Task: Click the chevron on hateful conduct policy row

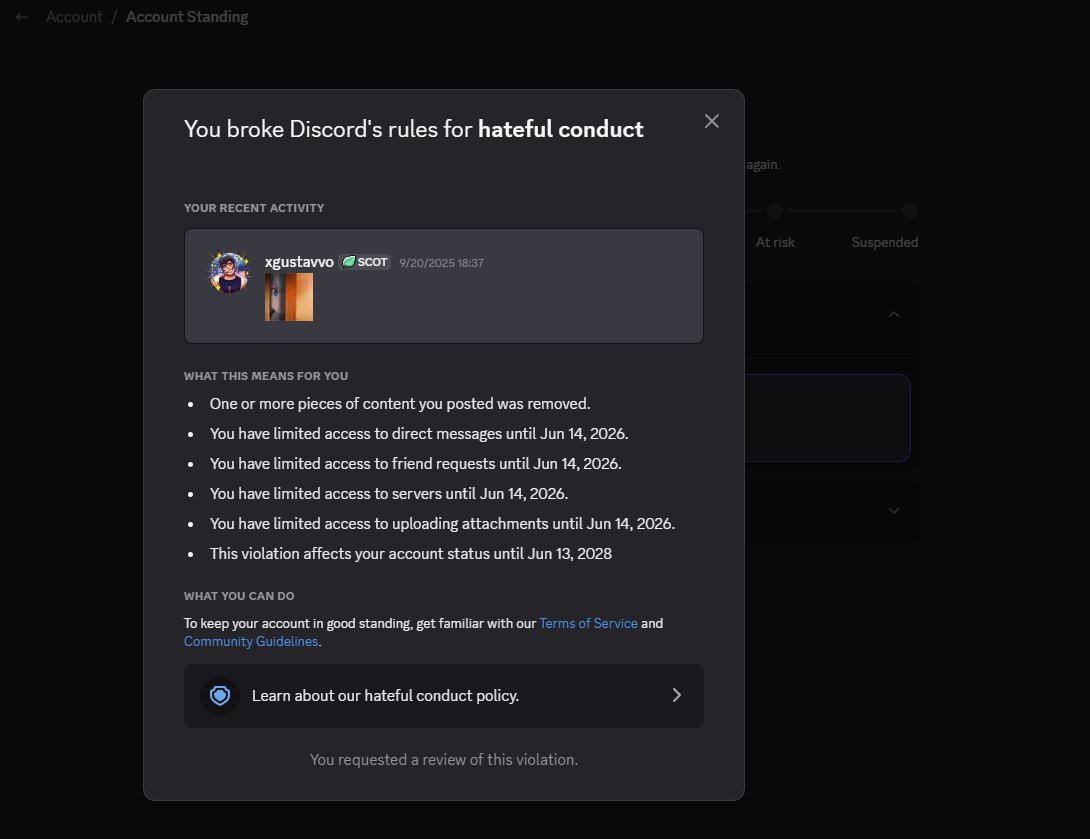Action: 676,696
